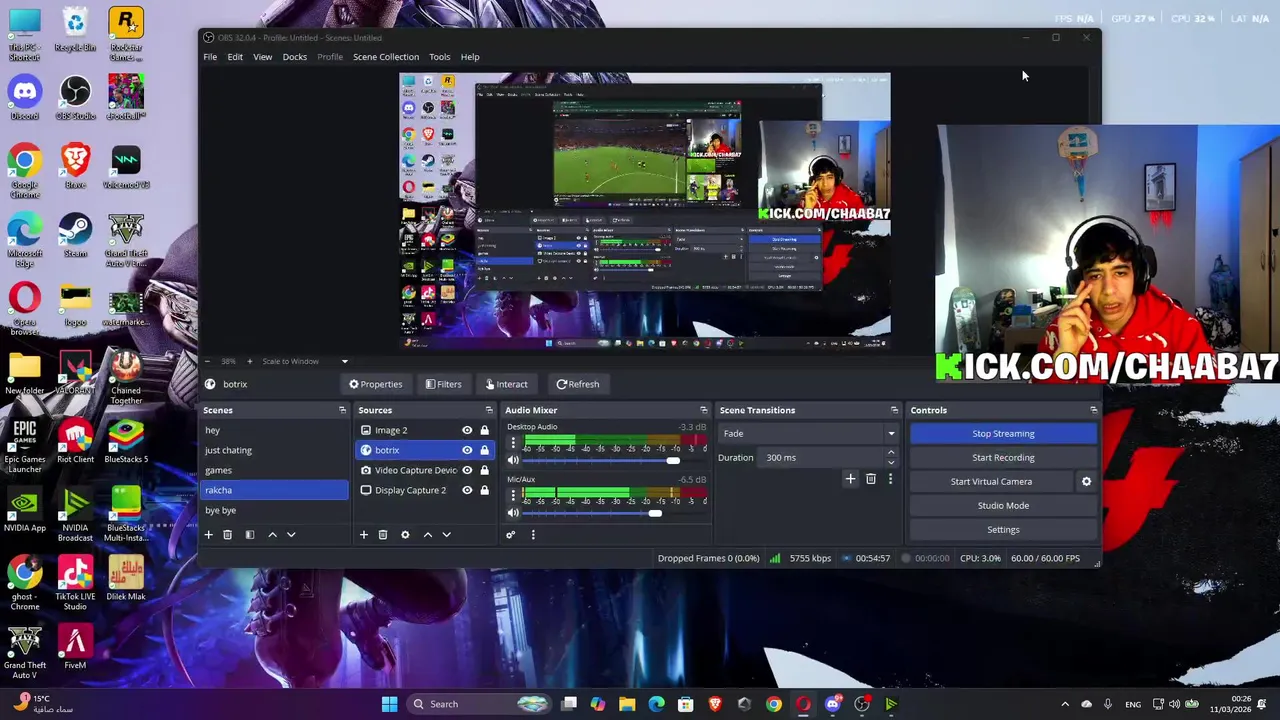This screenshot has width=1280, height=720.
Task: Open virtual camera settings gear
Action: point(1086,482)
